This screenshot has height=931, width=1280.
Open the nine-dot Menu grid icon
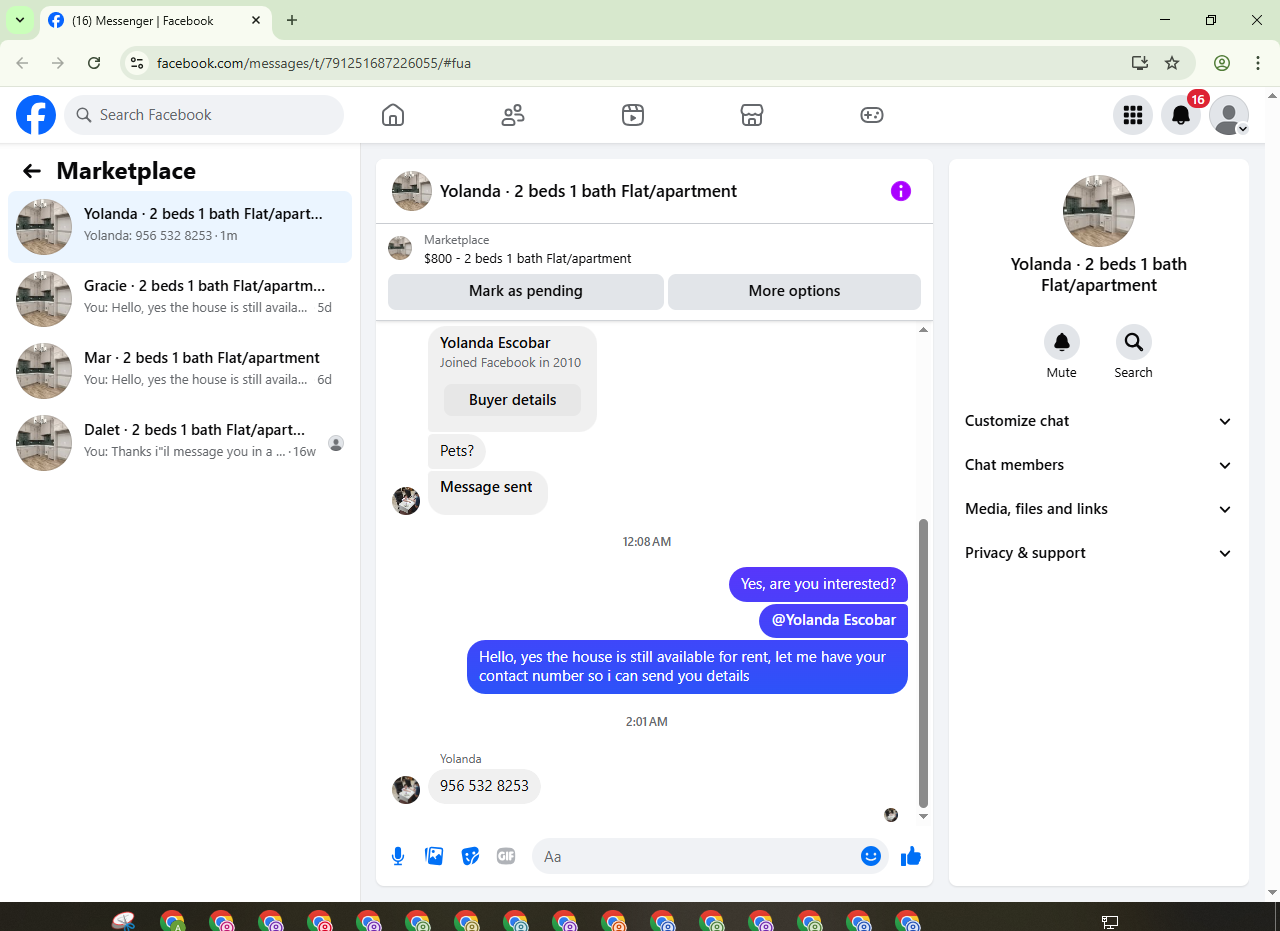[1133, 115]
